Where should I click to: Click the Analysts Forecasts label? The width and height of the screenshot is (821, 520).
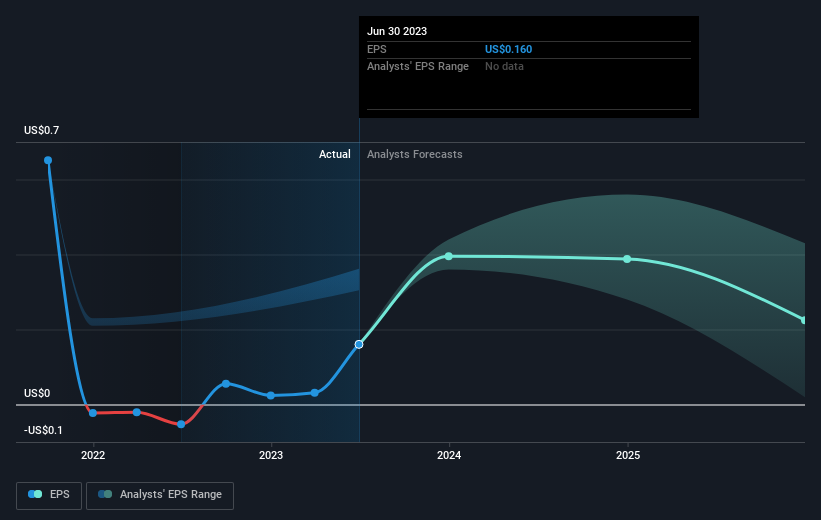pyautogui.click(x=415, y=154)
